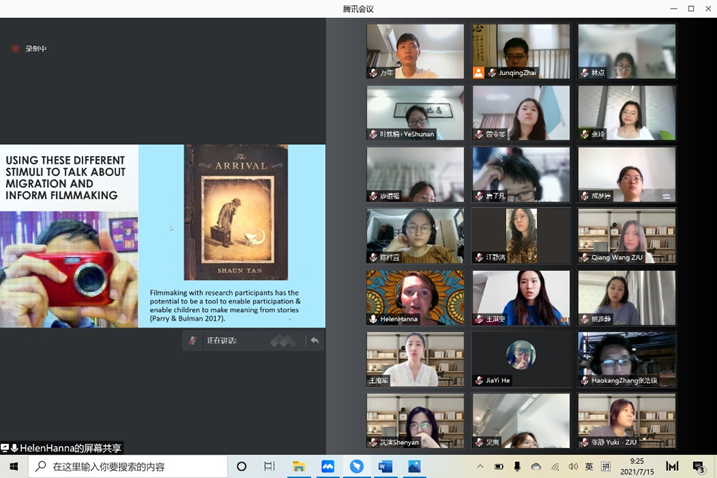This screenshot has height=478, width=717.
Task: Click the reply arrow in speaking bar
Action: click(x=314, y=341)
